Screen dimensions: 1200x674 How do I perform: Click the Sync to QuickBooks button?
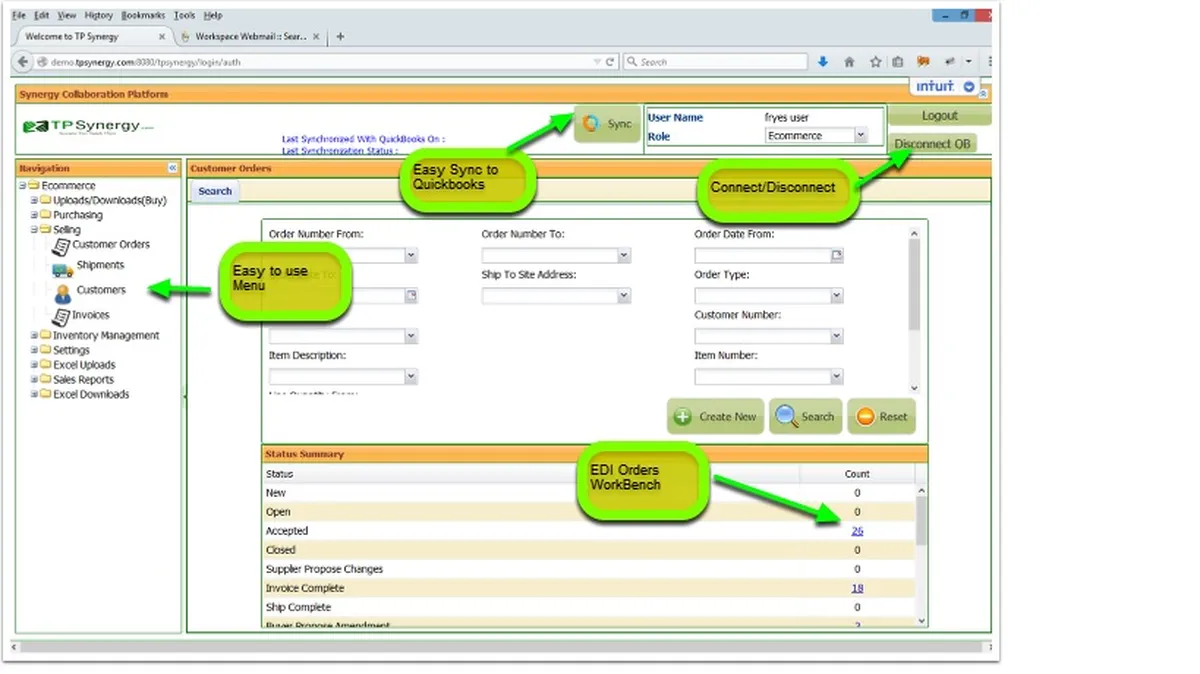(x=607, y=124)
